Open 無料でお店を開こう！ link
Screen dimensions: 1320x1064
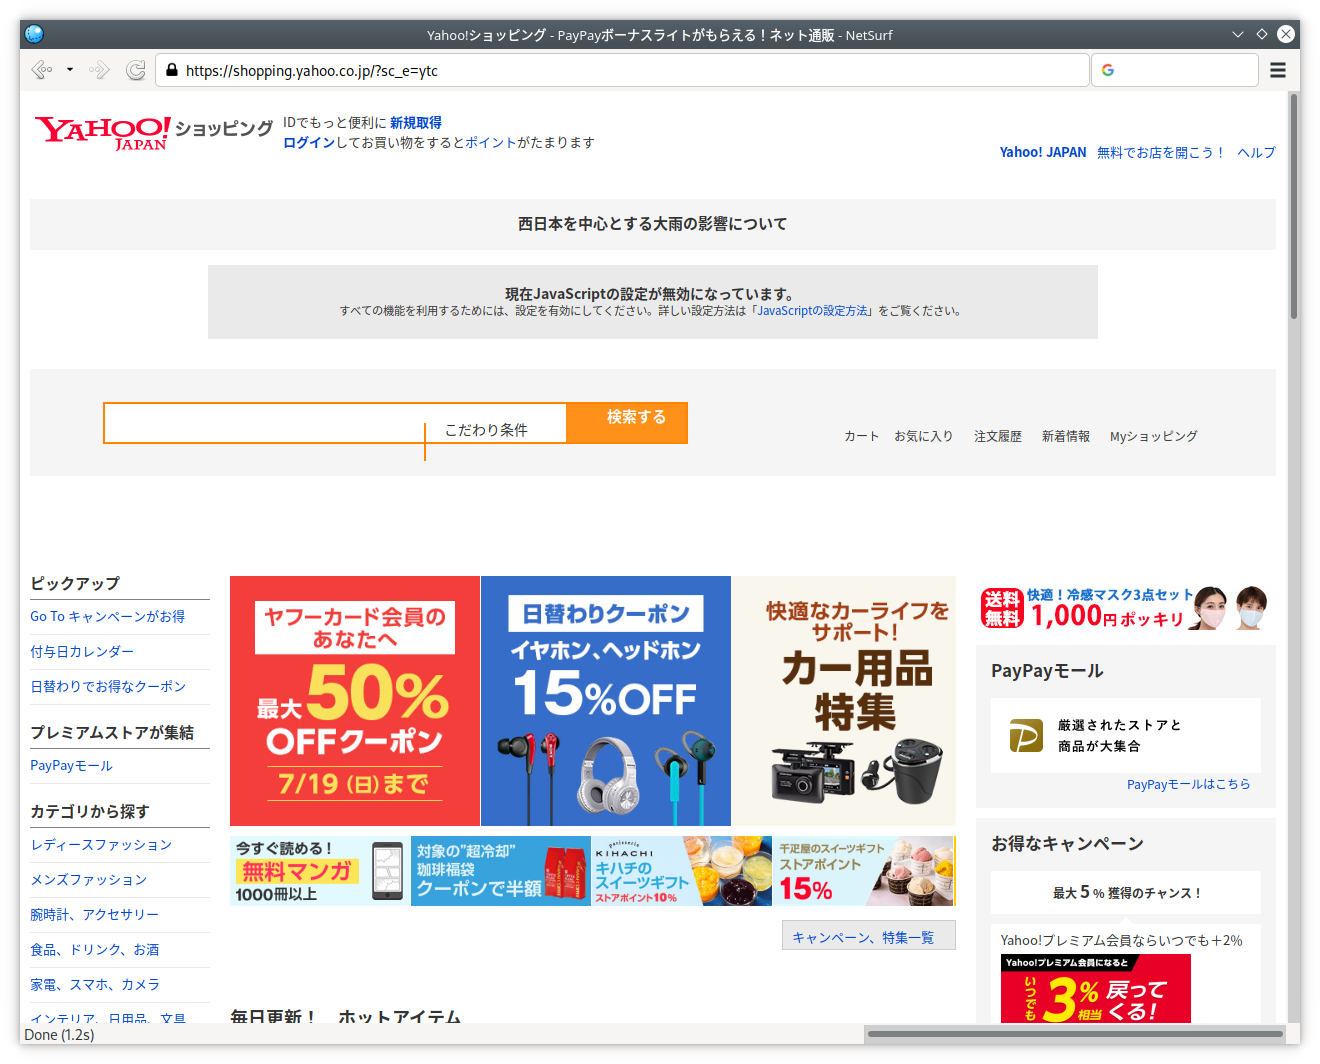[1161, 152]
